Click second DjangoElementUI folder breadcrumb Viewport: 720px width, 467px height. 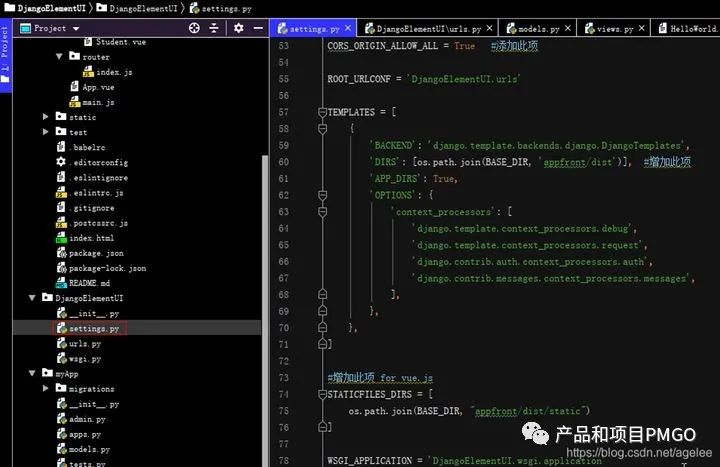tap(137, 8)
